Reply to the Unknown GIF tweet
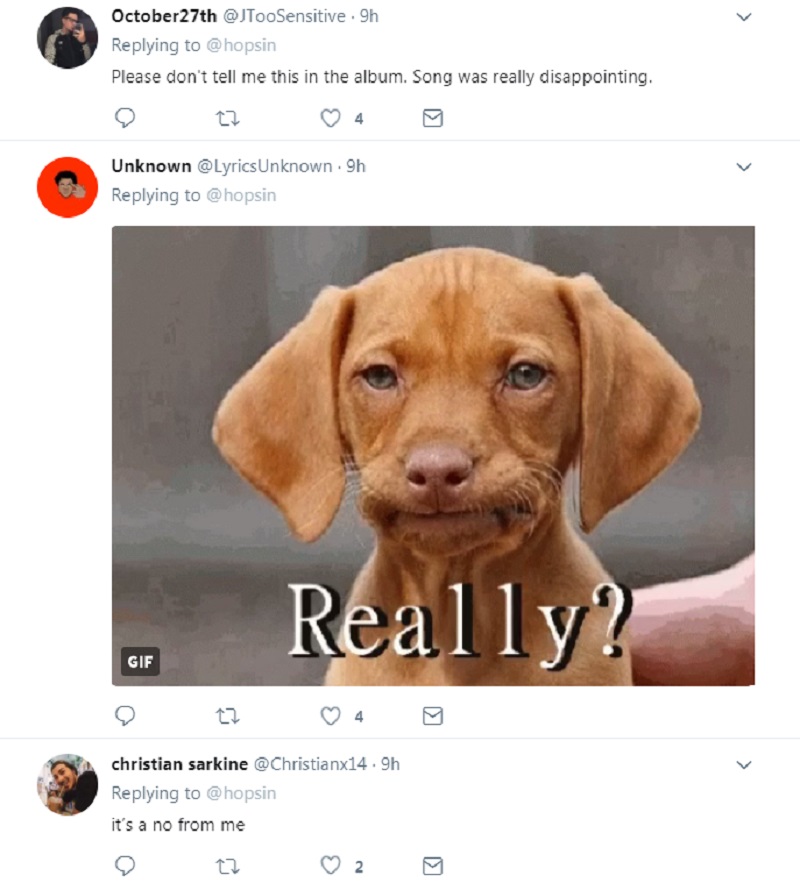Viewport: 800px width, 883px height. [125, 716]
